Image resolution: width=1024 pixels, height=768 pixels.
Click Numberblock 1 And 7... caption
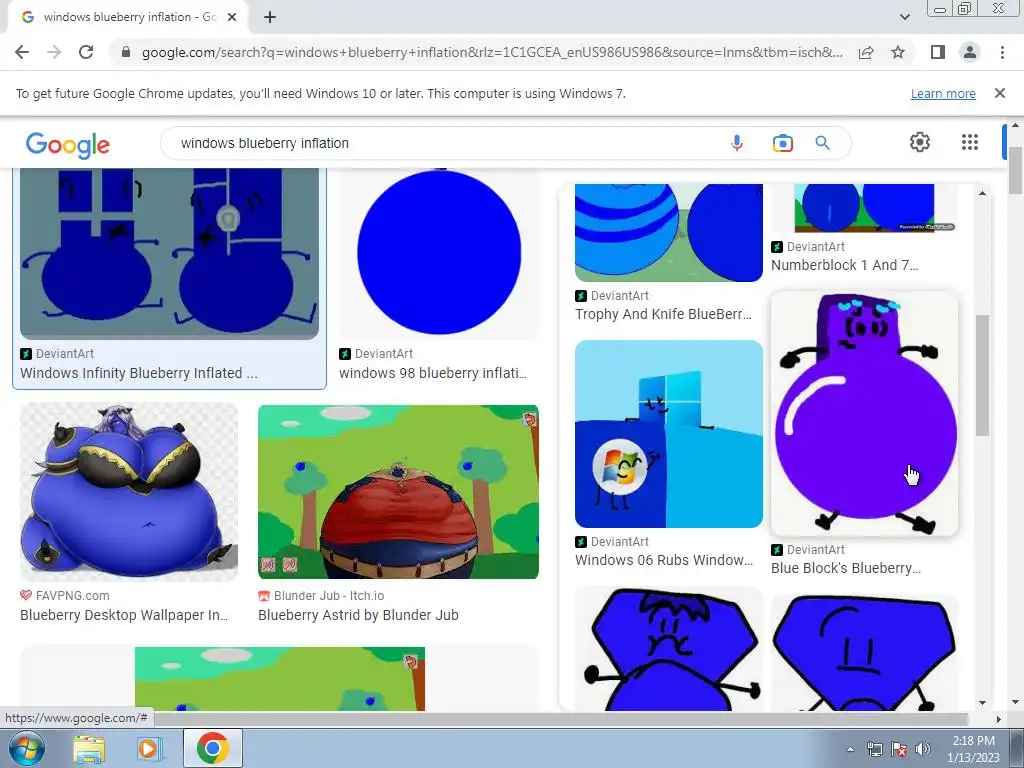coord(844,265)
